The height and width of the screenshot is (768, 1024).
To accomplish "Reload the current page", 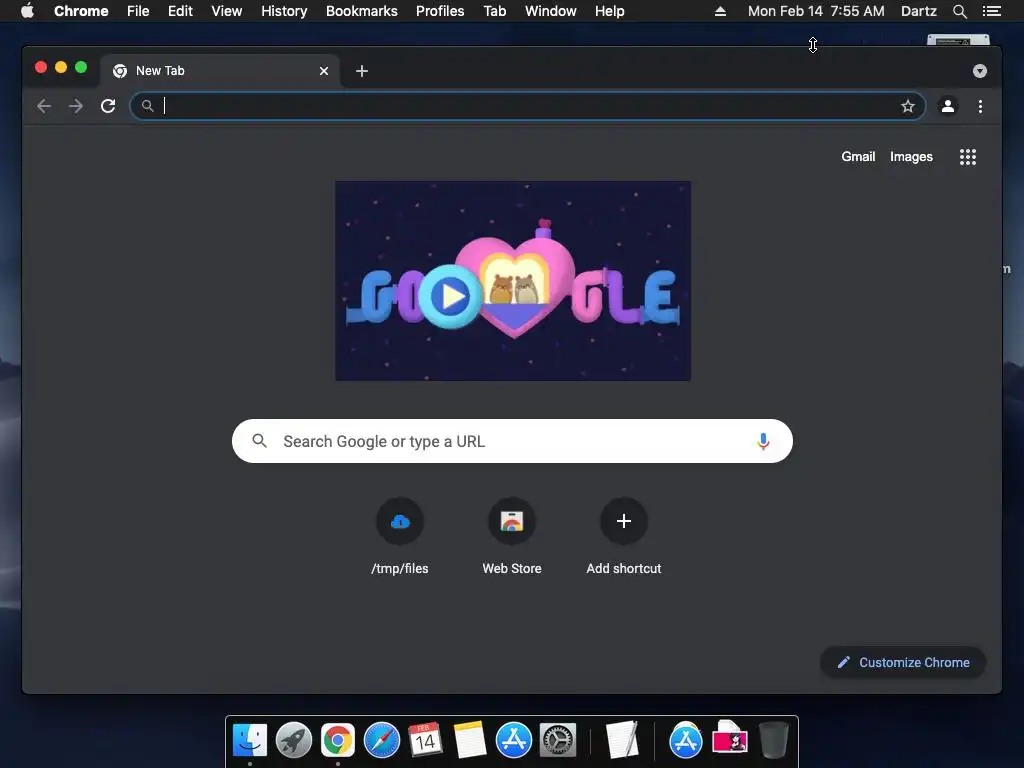I will pos(108,106).
